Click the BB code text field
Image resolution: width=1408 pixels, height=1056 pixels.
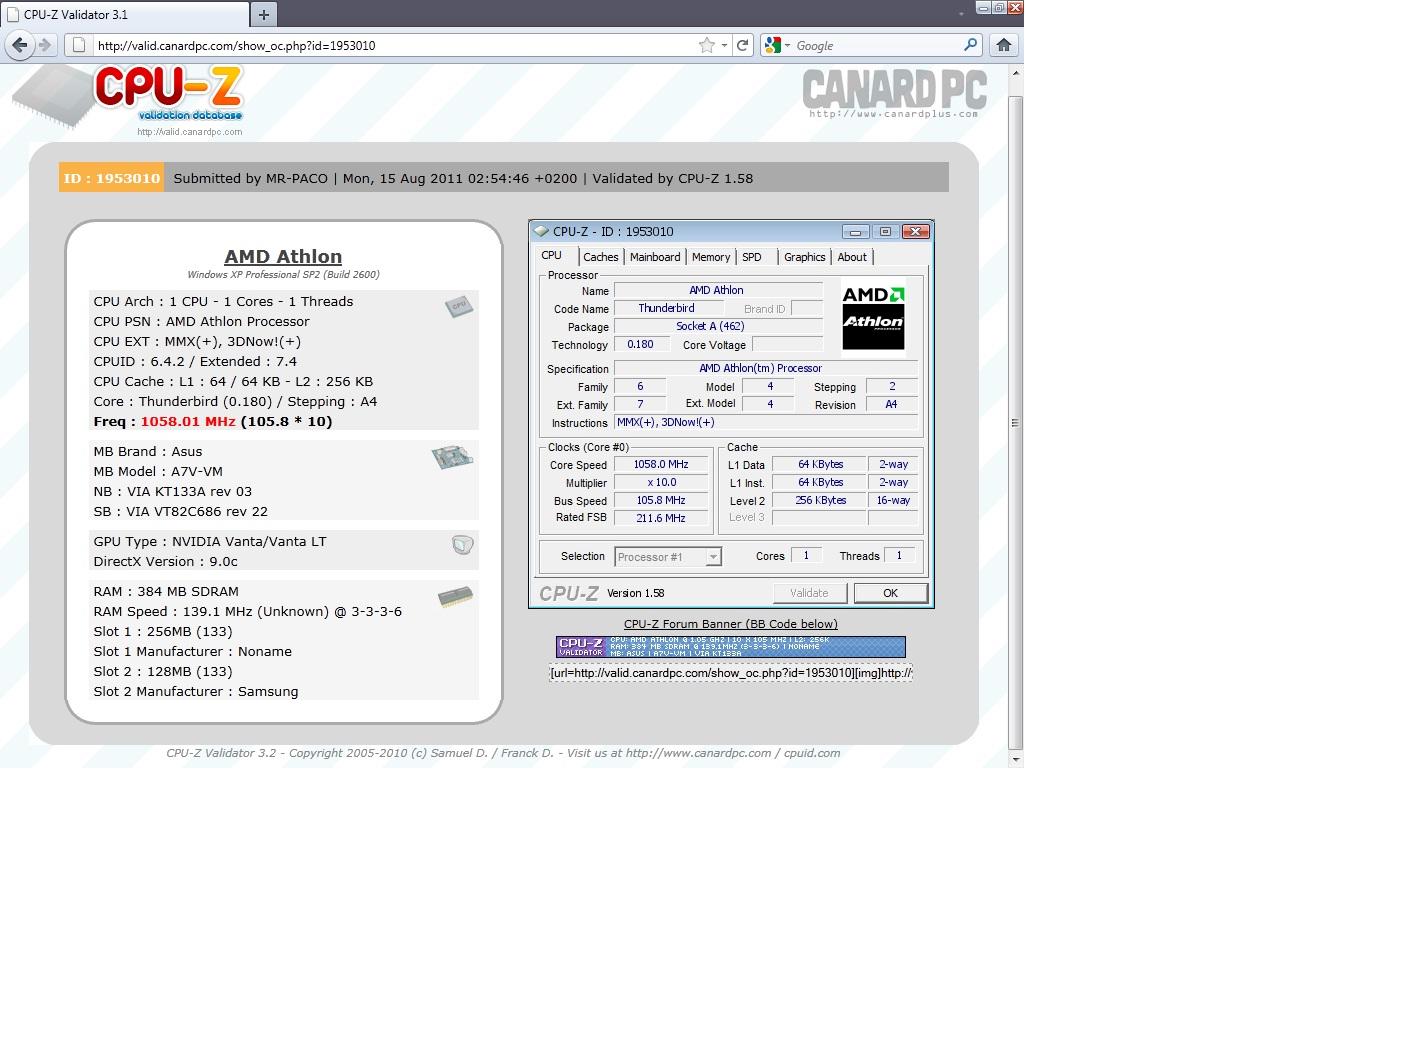[731, 673]
